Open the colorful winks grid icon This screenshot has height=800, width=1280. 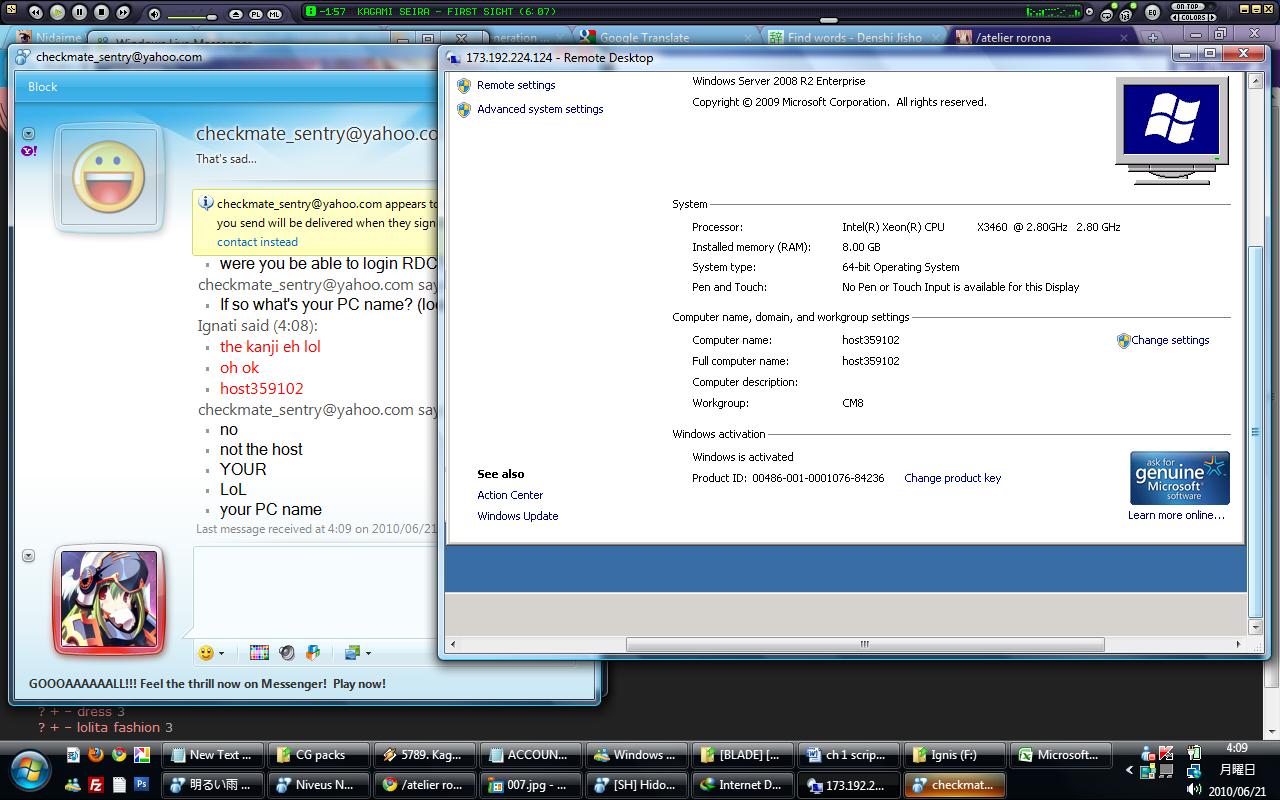pyautogui.click(x=259, y=653)
